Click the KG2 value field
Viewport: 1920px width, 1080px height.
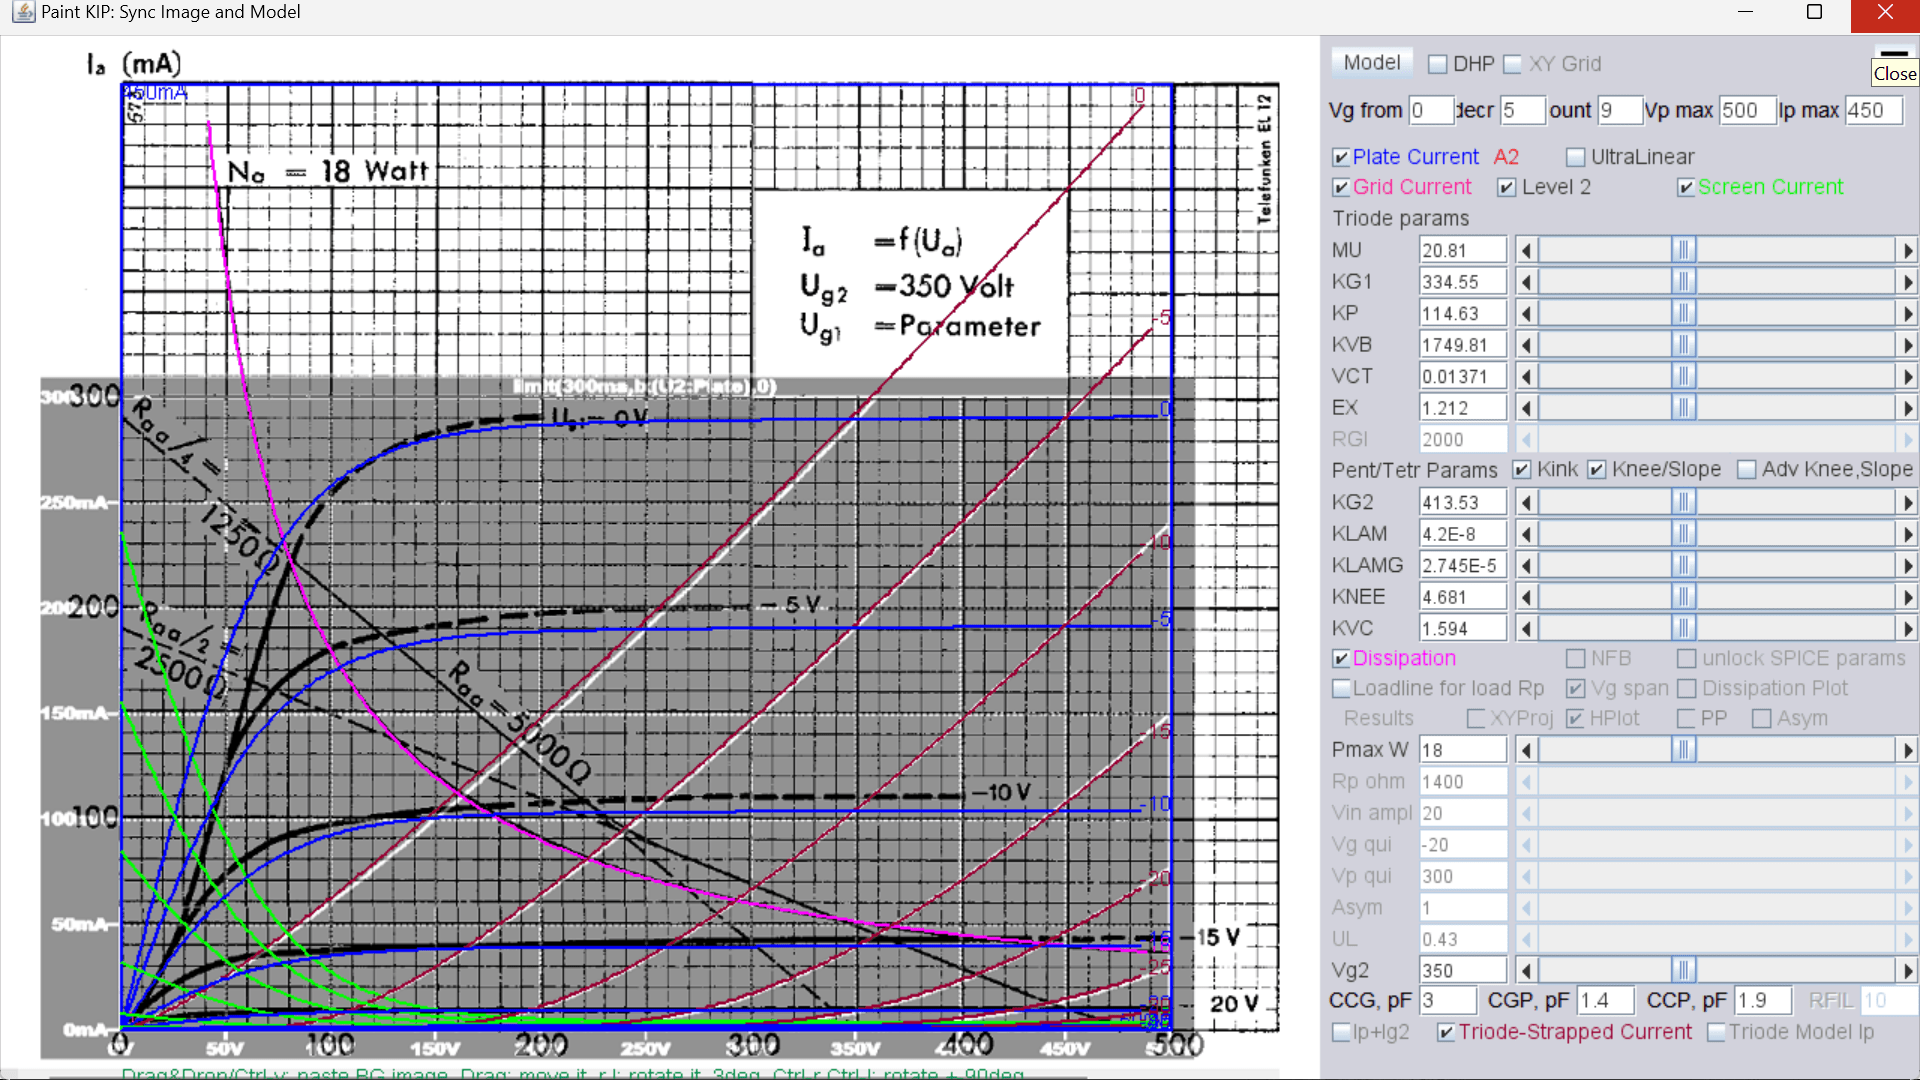[x=1463, y=502]
